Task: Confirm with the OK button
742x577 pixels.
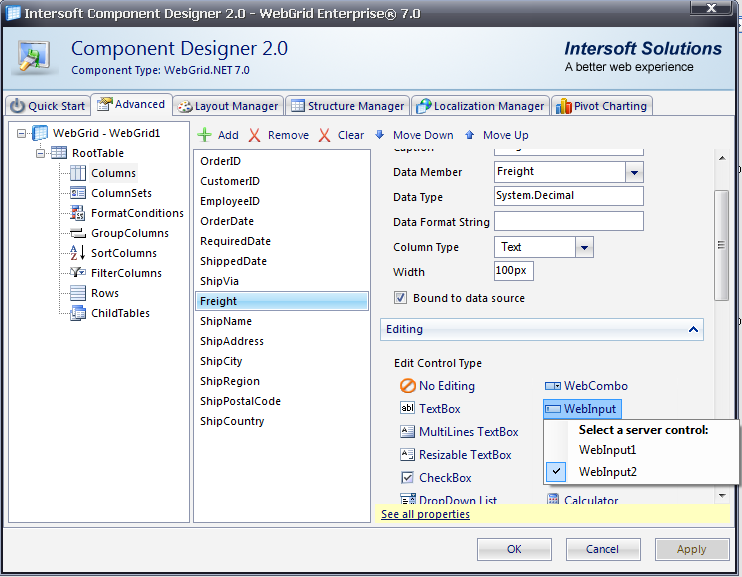Action: (x=514, y=549)
